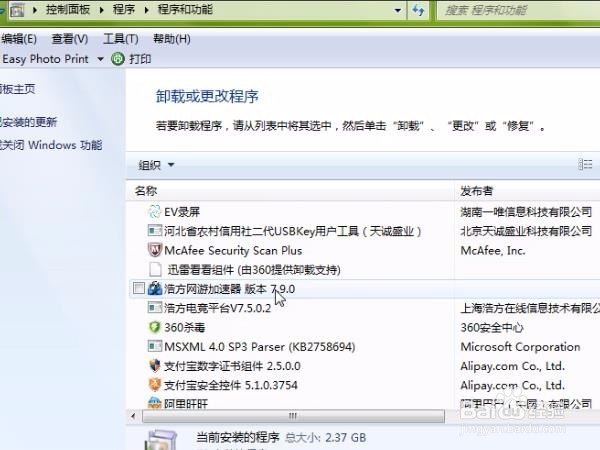600x450 pixels.
Task: Select the '360杀毒' row name
Action: coord(184,327)
